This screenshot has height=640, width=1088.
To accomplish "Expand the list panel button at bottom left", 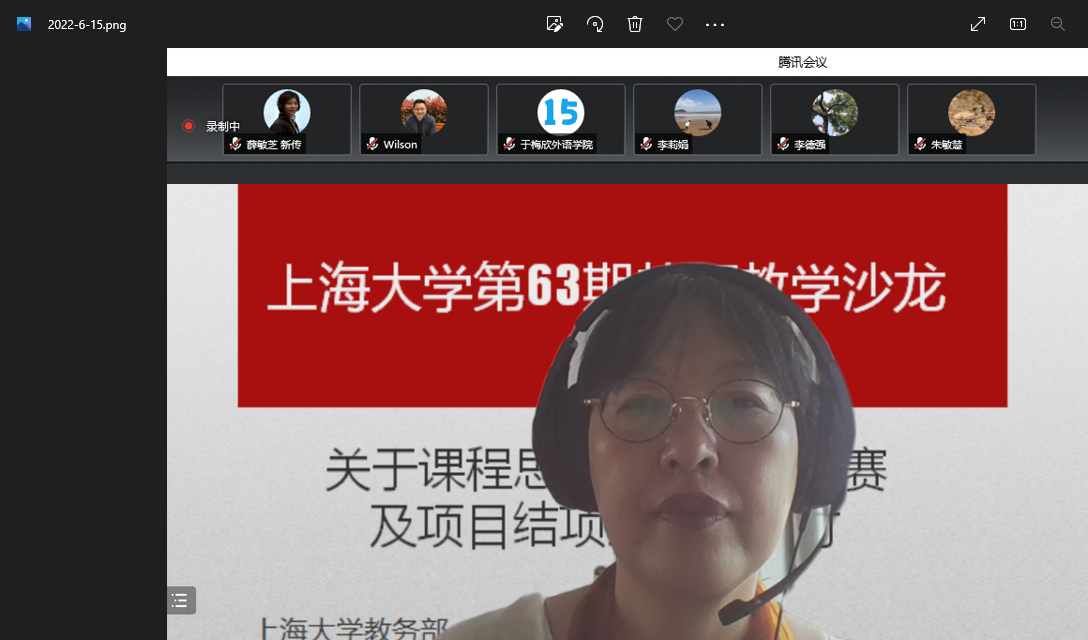I will pos(180,600).
